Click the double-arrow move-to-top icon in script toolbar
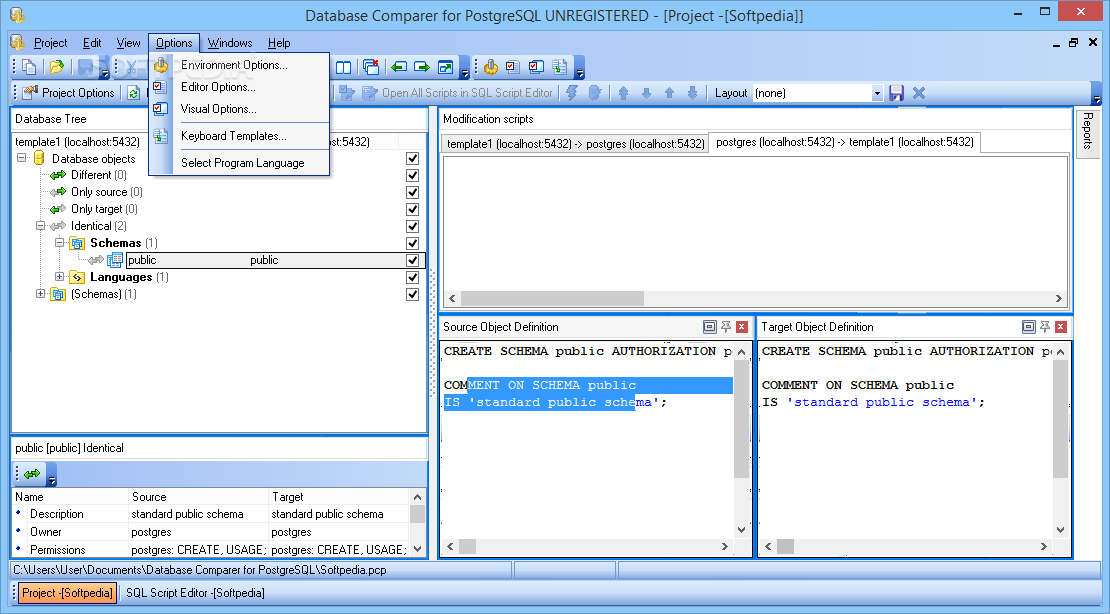 click(623, 93)
